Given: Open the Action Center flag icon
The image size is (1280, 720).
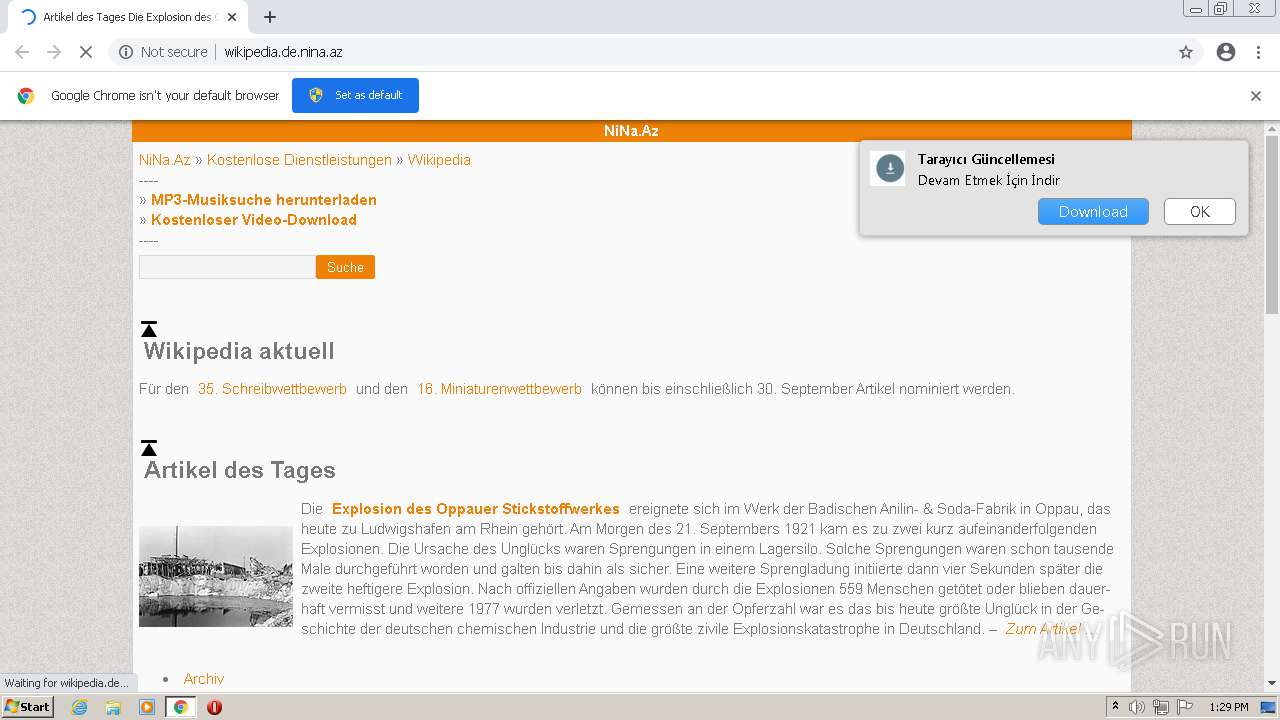Looking at the screenshot, I should pyautogui.click(x=1184, y=707).
